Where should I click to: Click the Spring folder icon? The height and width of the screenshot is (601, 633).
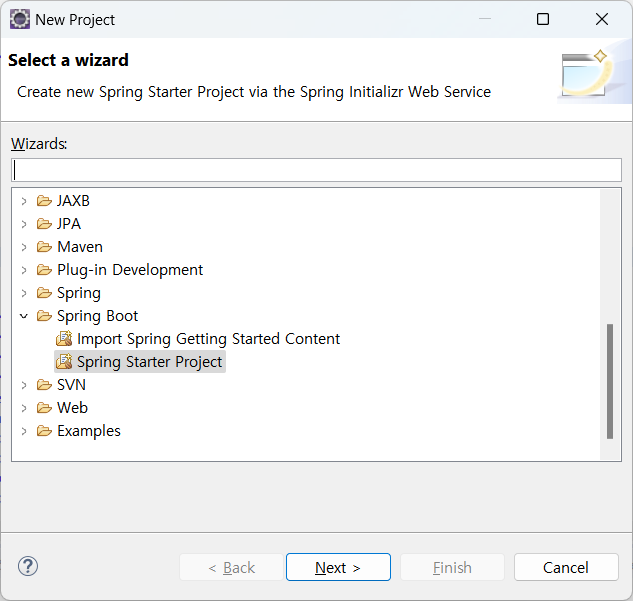point(44,293)
